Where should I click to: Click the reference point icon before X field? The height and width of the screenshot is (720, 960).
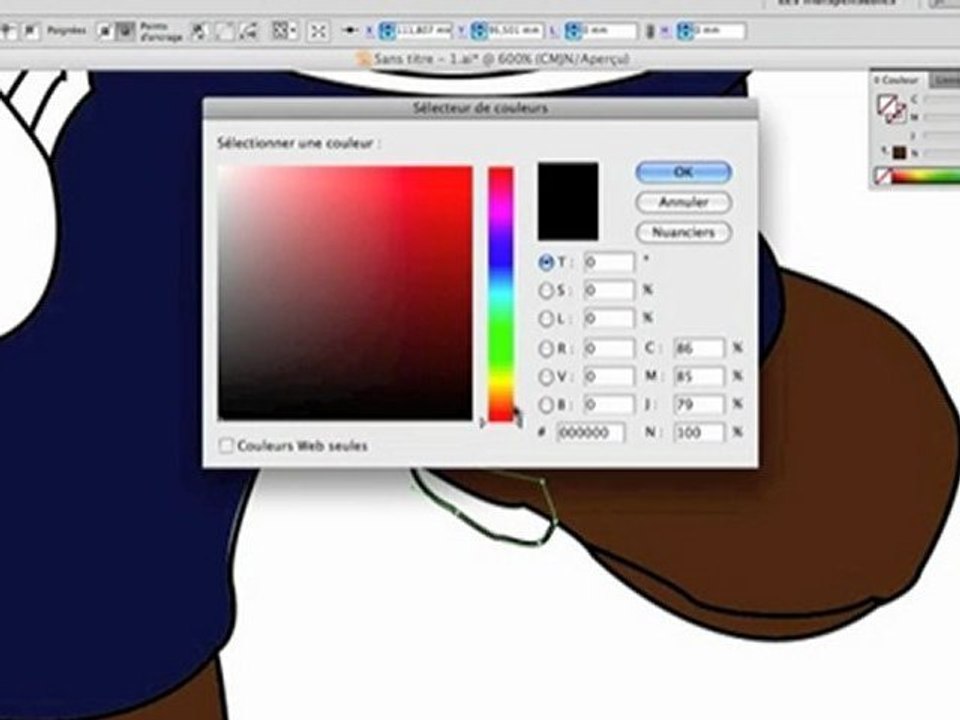click(x=350, y=30)
